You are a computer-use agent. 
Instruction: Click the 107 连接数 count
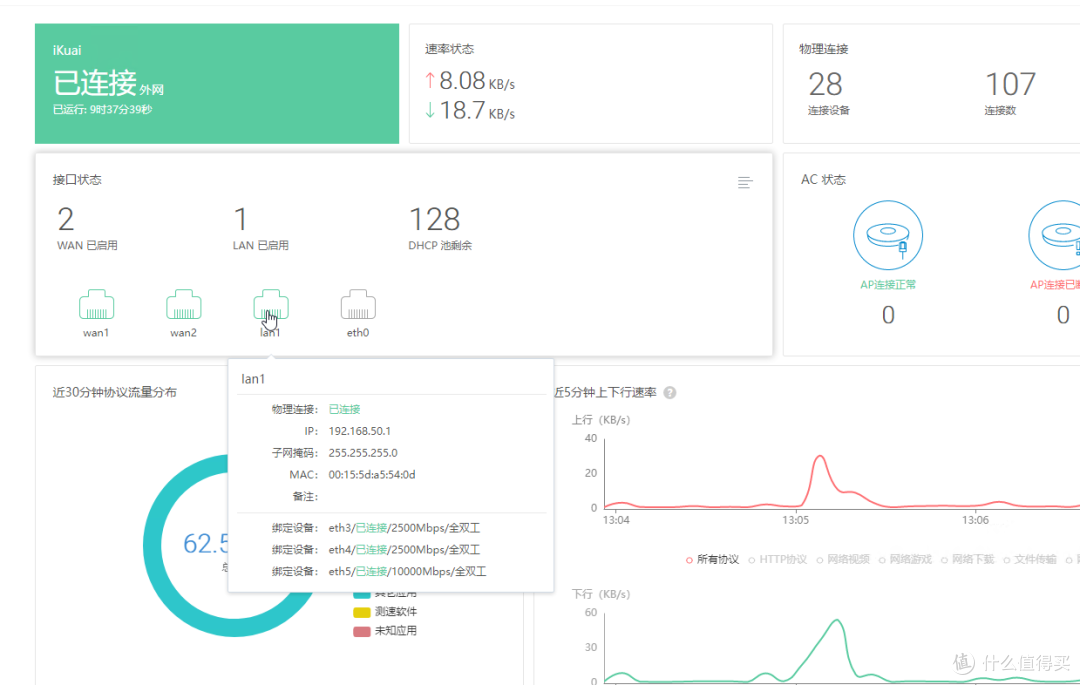pyautogui.click(x=1010, y=86)
